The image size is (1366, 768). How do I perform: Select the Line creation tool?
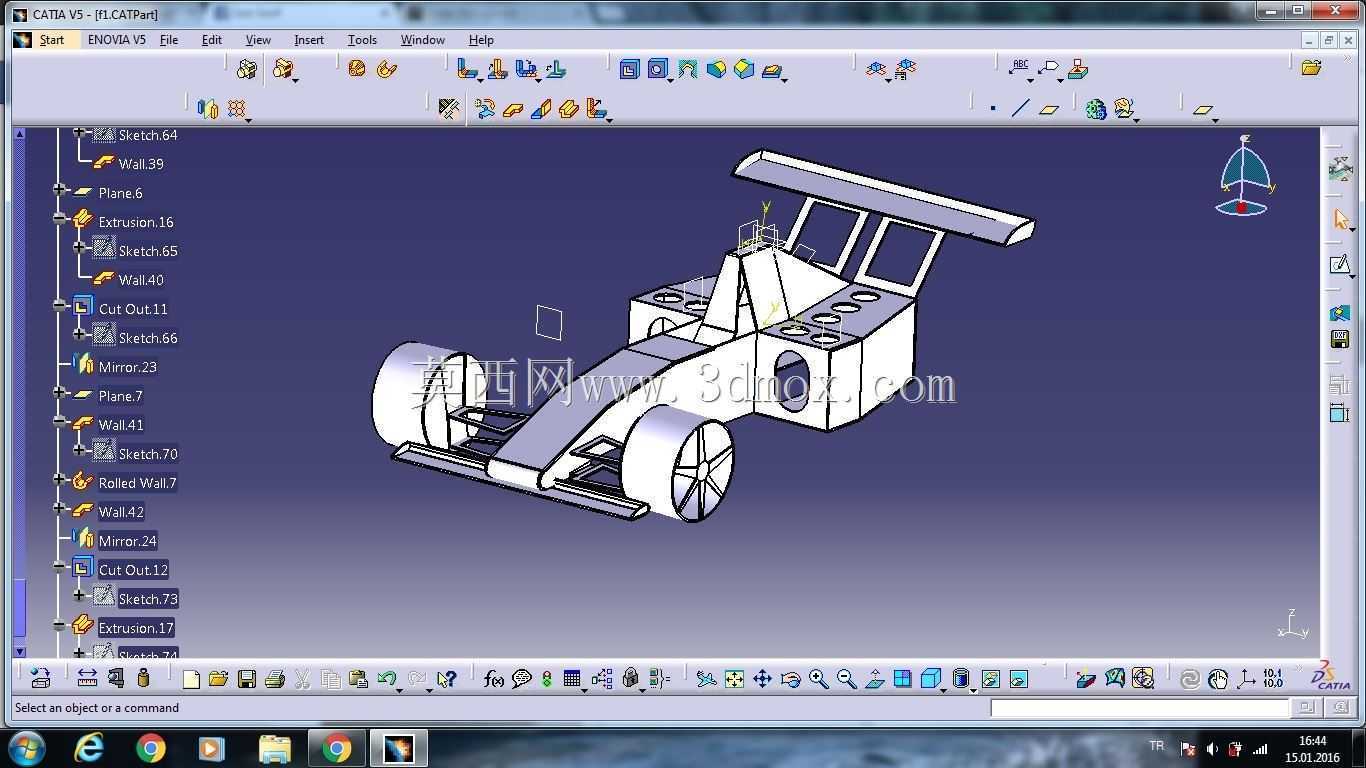[x=1020, y=108]
